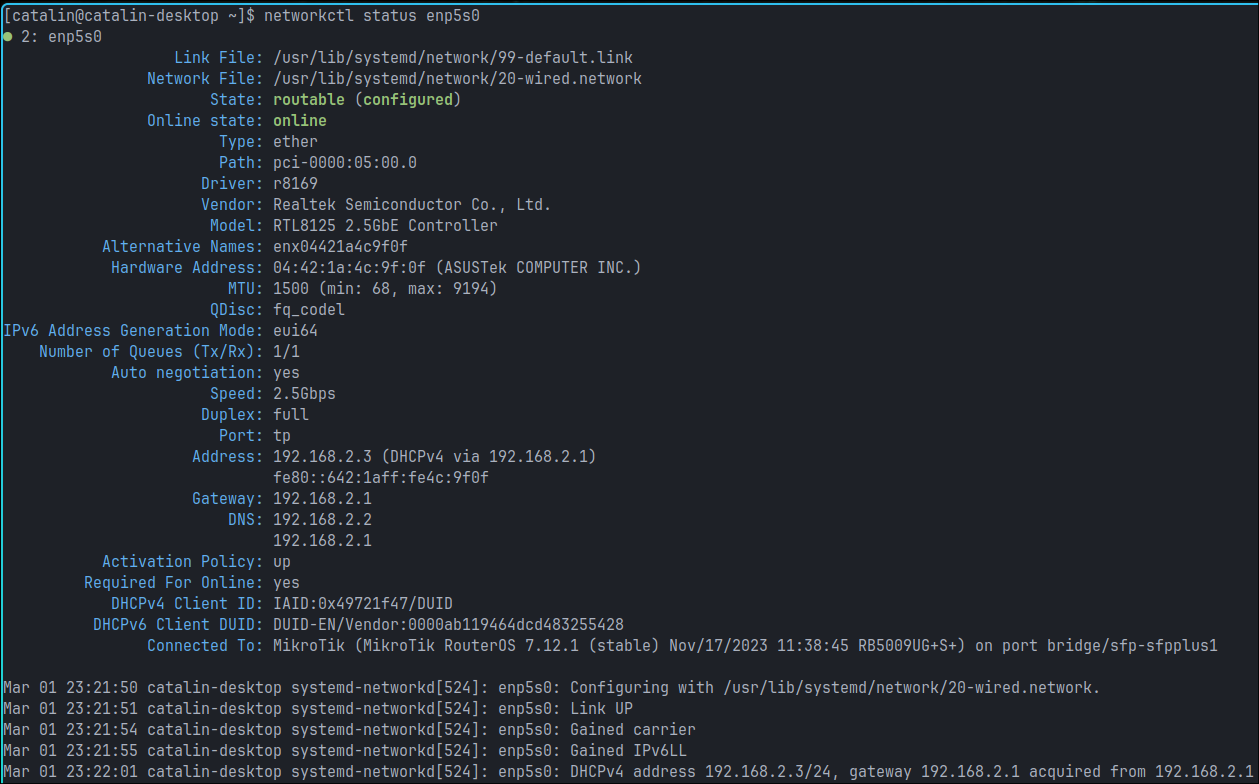This screenshot has width=1259, height=784.
Task: Click the green status dot beside enp5s0
Action: tap(8, 37)
